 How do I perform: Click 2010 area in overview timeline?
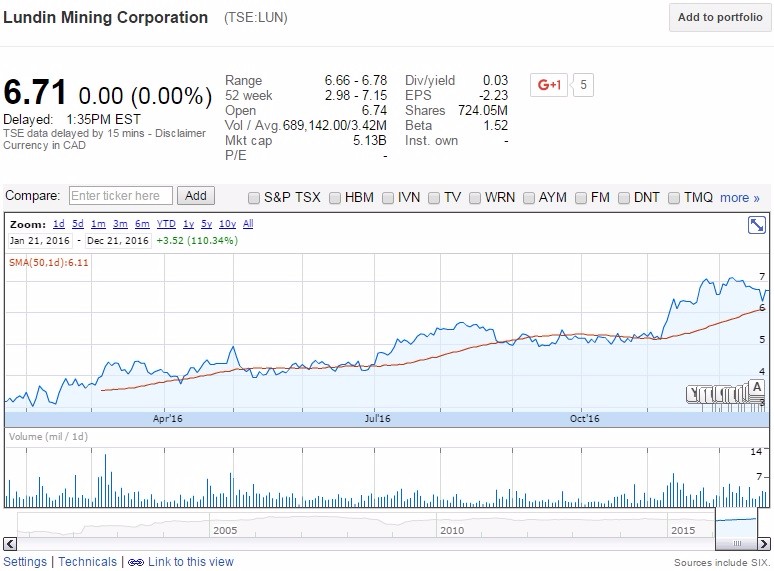click(452, 531)
